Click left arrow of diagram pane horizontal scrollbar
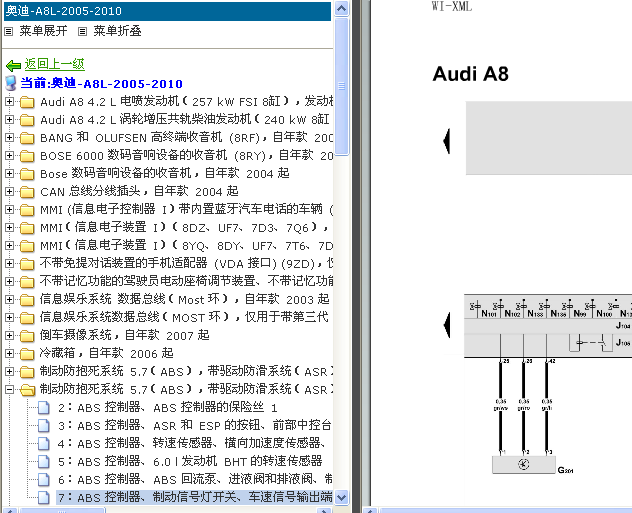Viewport: 632px width, 513px height. (370, 510)
